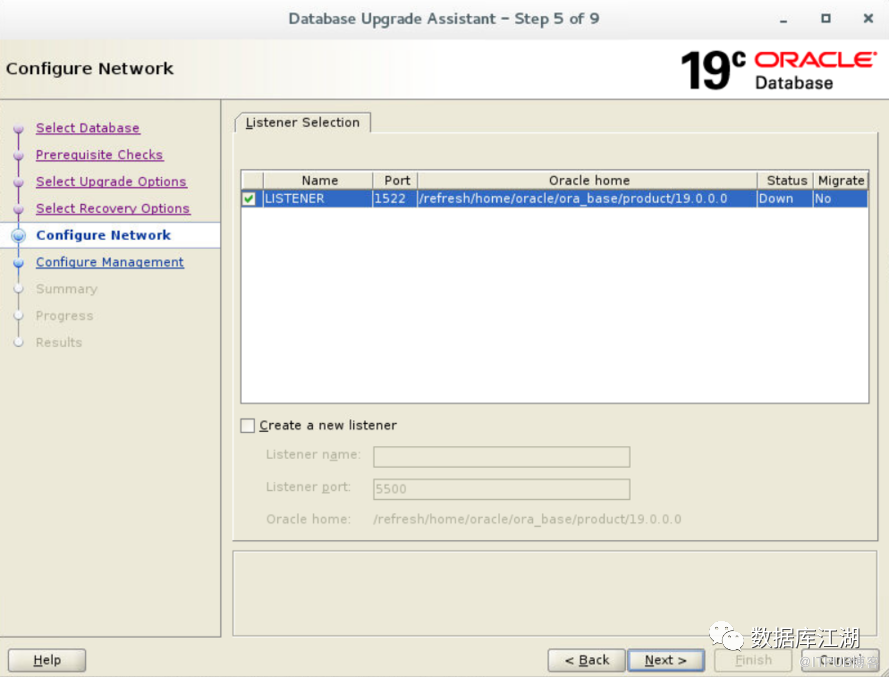The height and width of the screenshot is (677, 889).
Task: Click the Configure Management step bullet icon
Action: point(18,263)
